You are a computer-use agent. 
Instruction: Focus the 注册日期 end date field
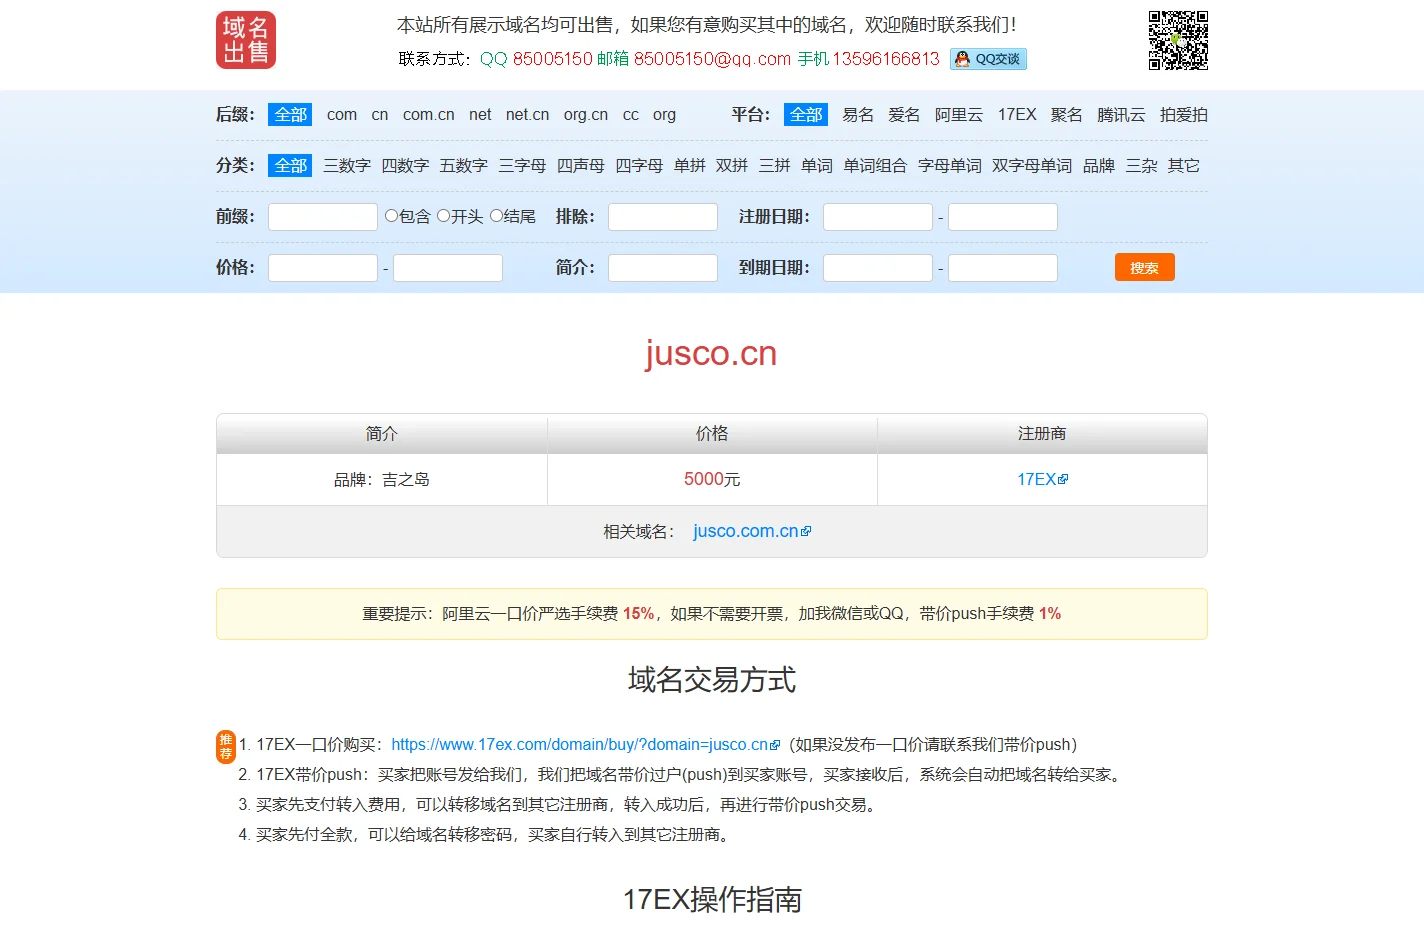(1003, 217)
